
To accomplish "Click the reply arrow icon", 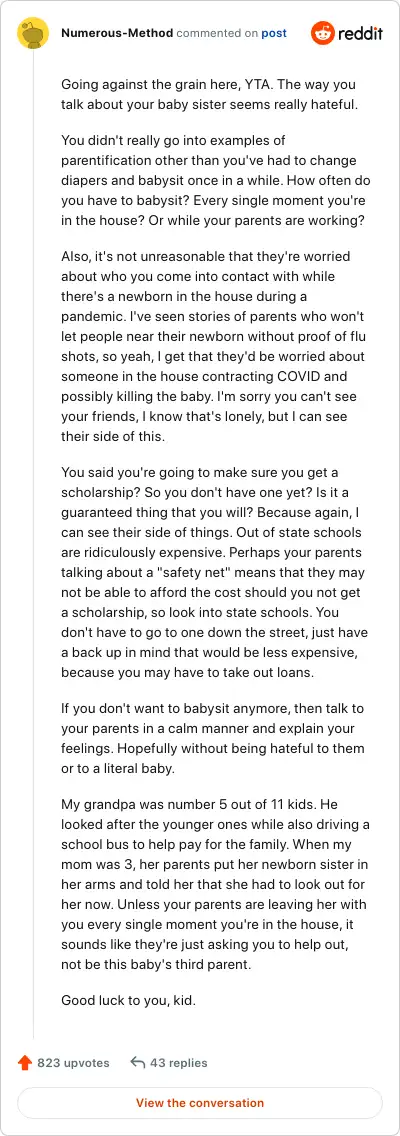I will (x=138, y=1063).
